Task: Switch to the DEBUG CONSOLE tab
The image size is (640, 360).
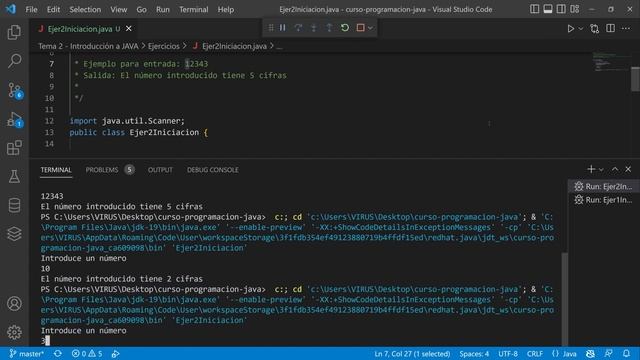Action: [213, 170]
